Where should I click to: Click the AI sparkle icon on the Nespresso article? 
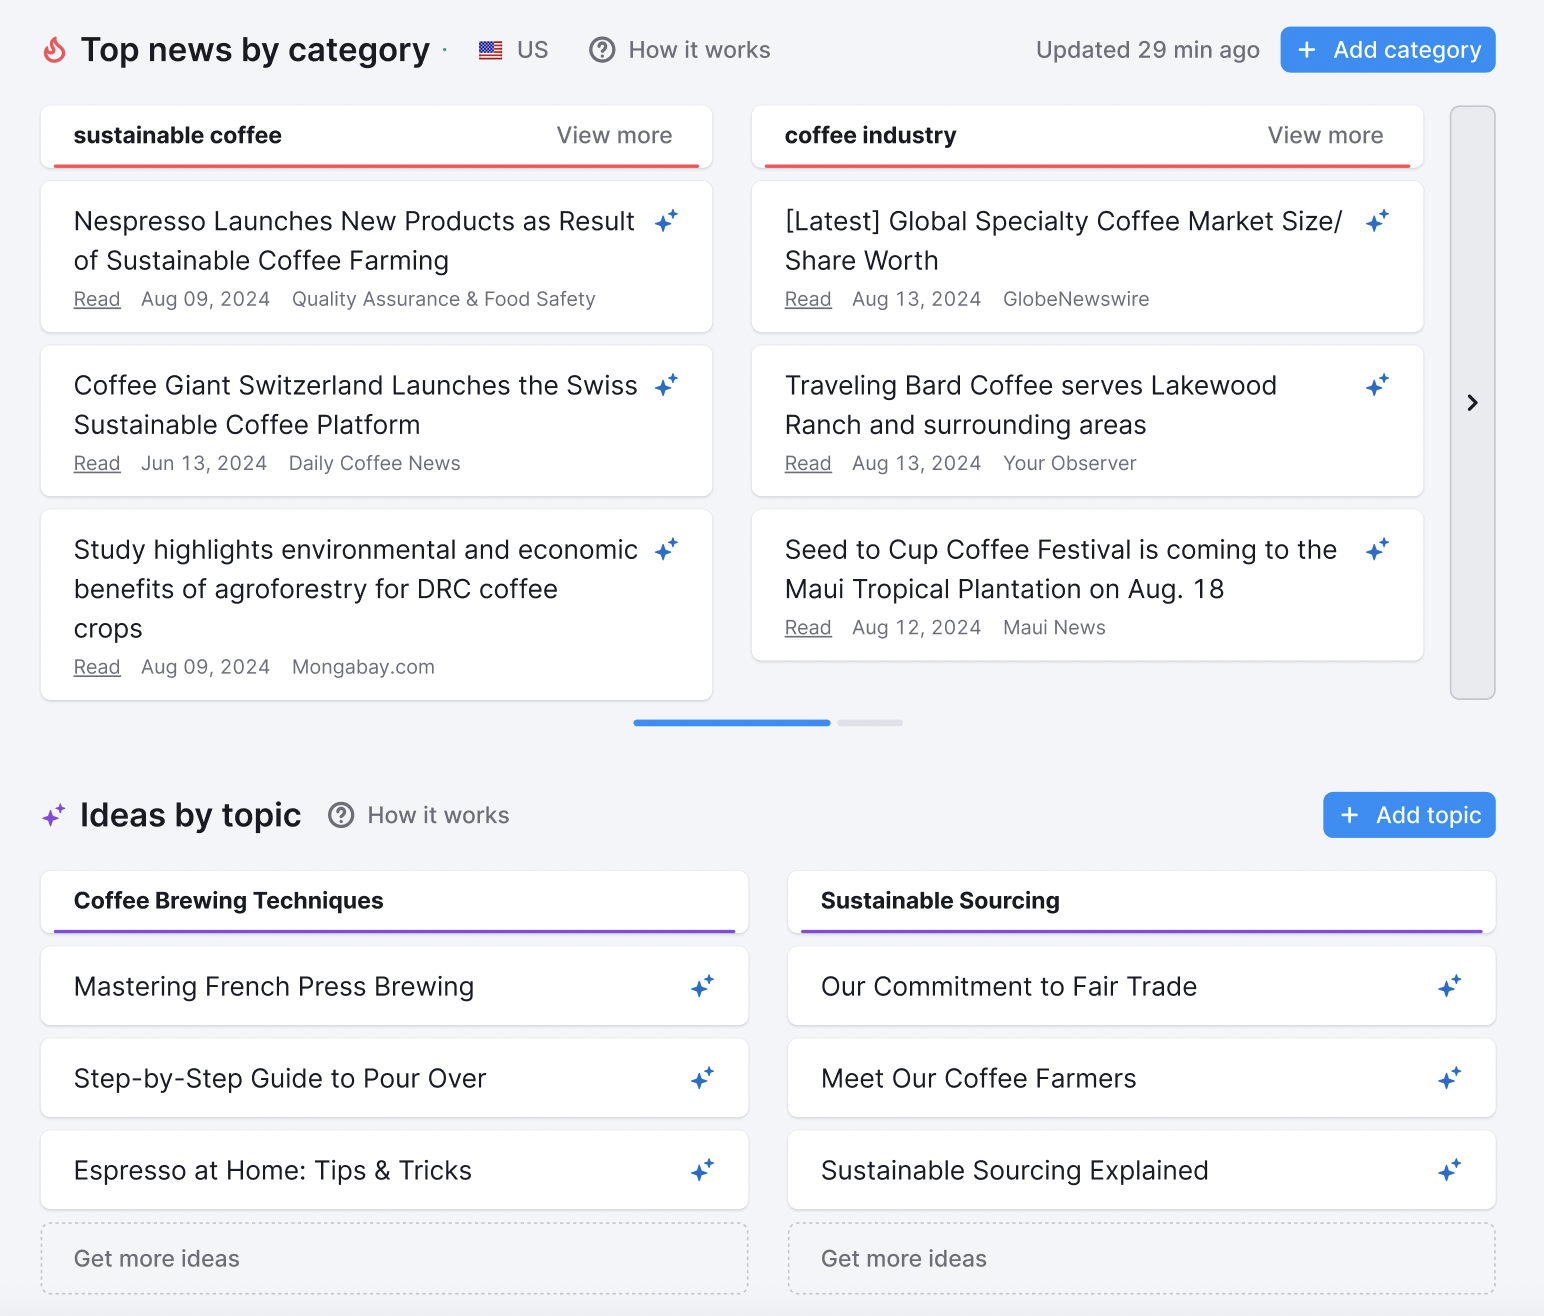click(x=666, y=220)
